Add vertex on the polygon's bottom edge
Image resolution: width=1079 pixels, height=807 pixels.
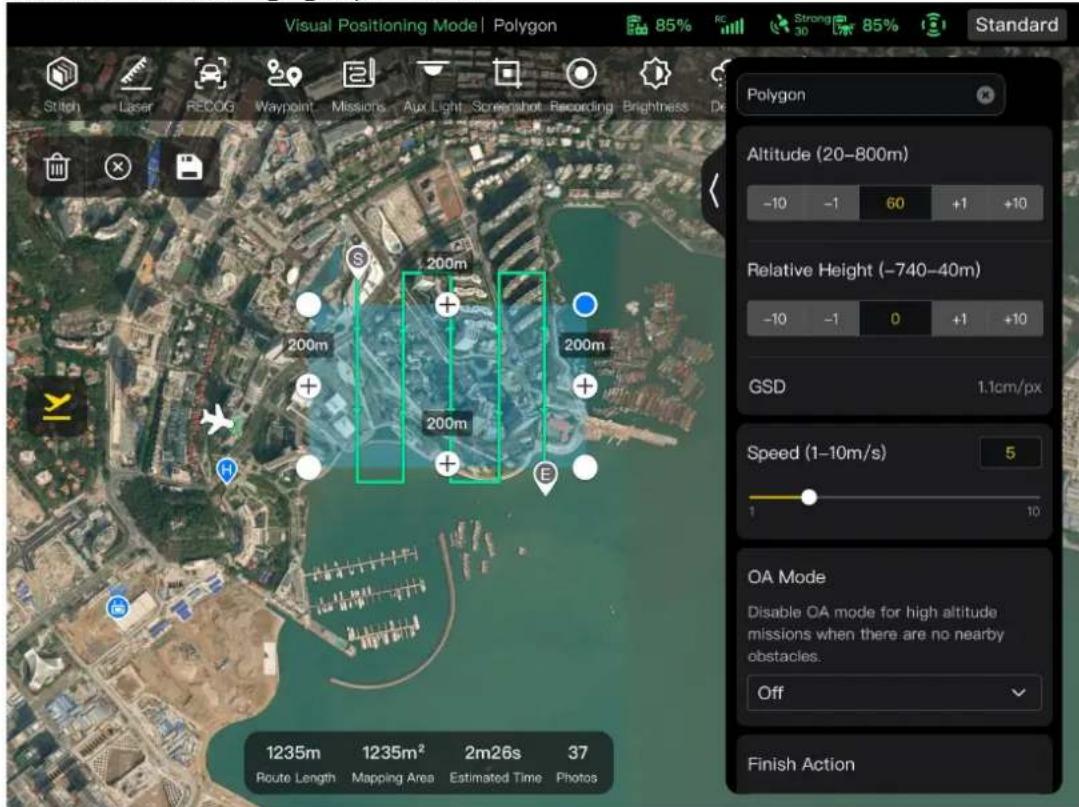(447, 464)
